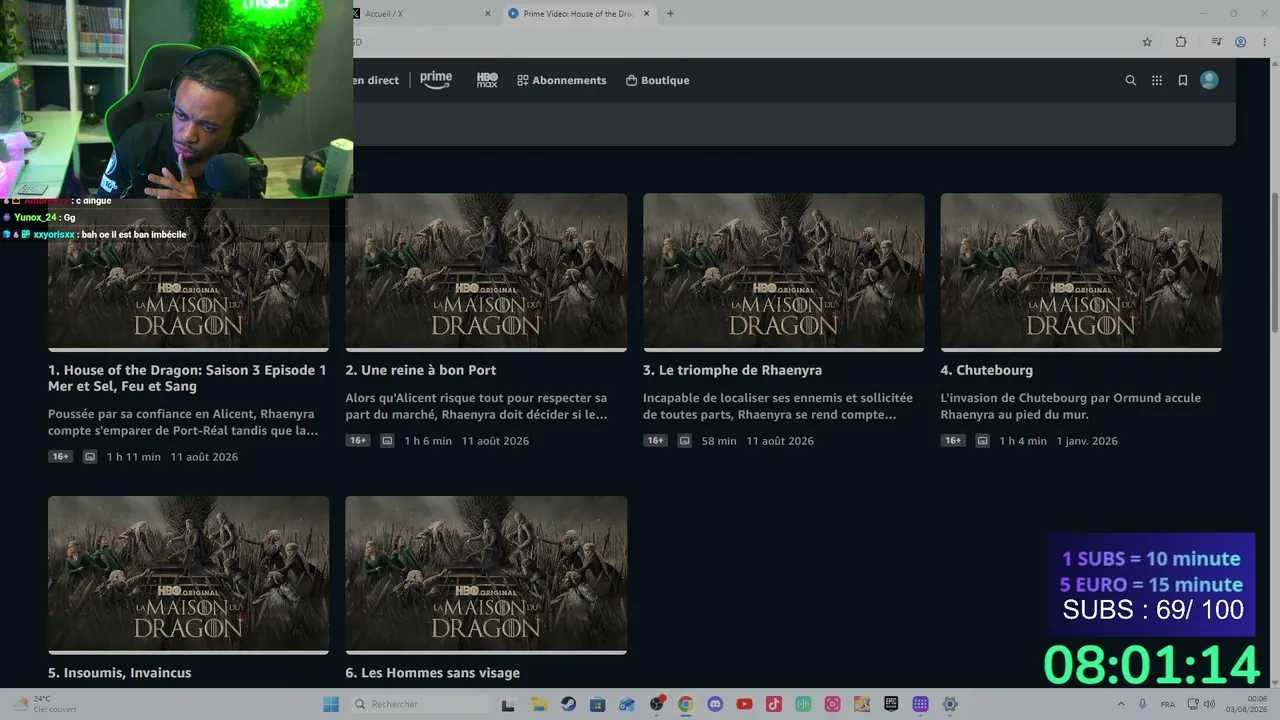Expand the system tray hidden icons chevron
Image resolution: width=1280 pixels, height=720 pixels.
point(1121,704)
